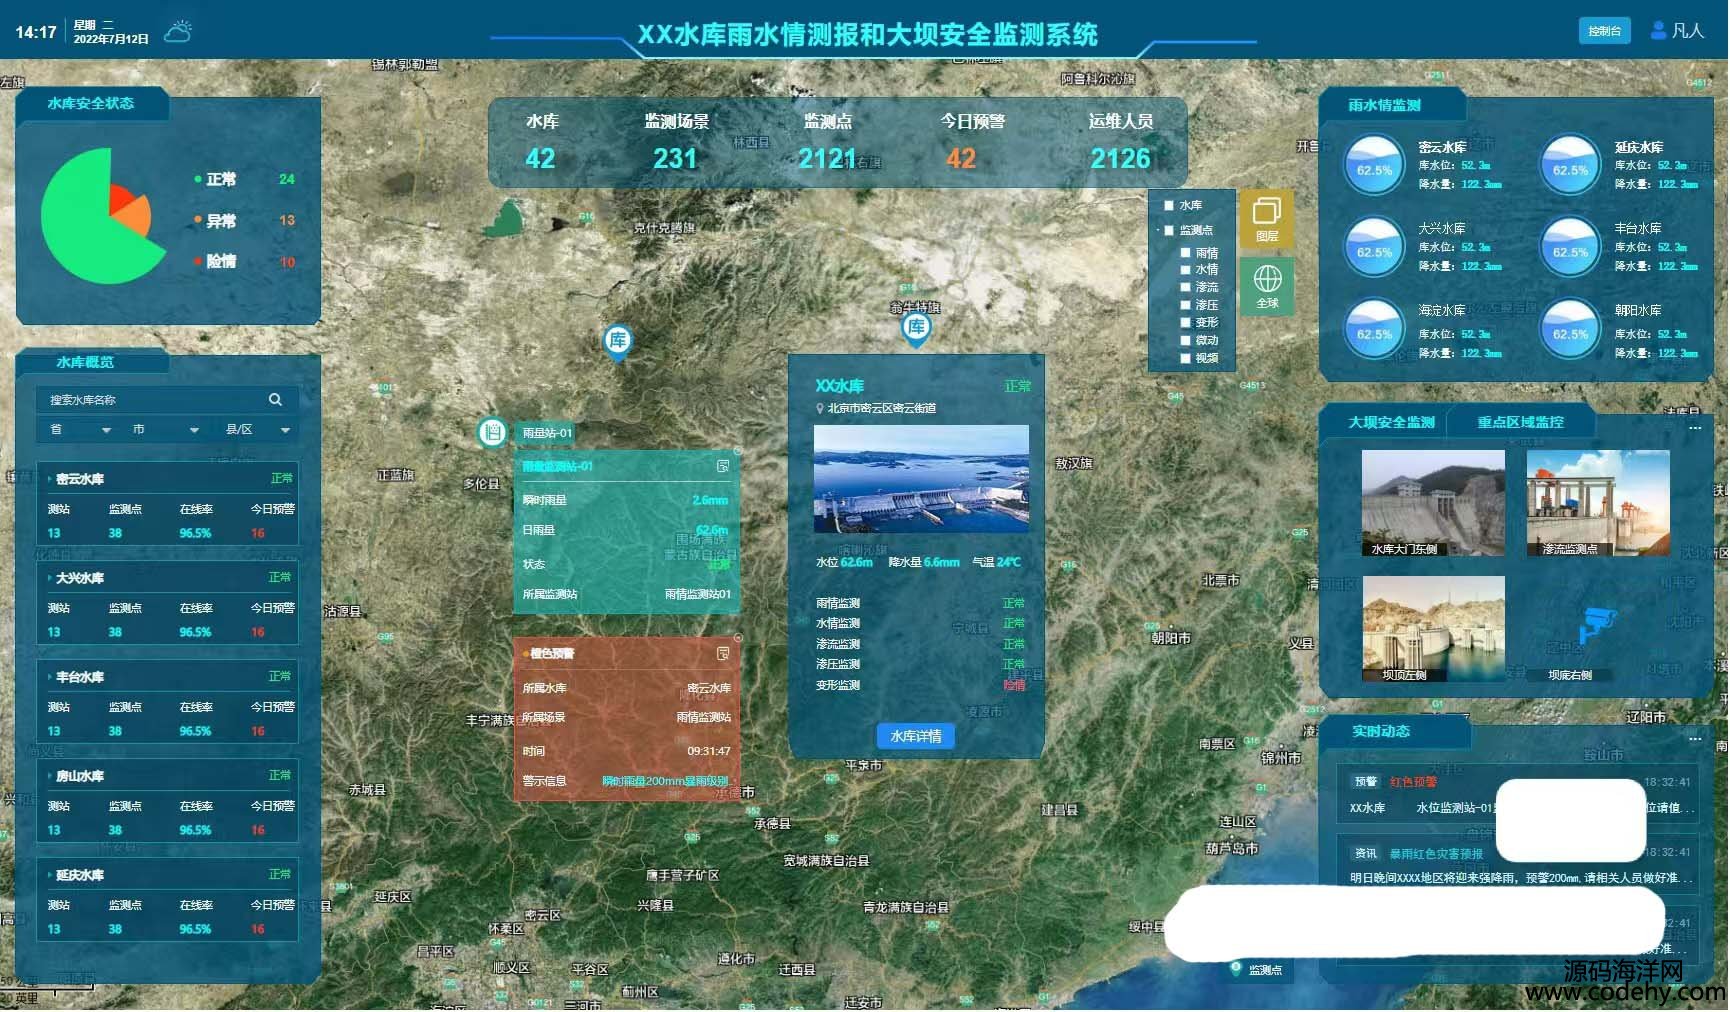Screen dimensions: 1730x1012
Task: Open the 水库大门东侧 camera thumbnail
Action: point(1433,503)
